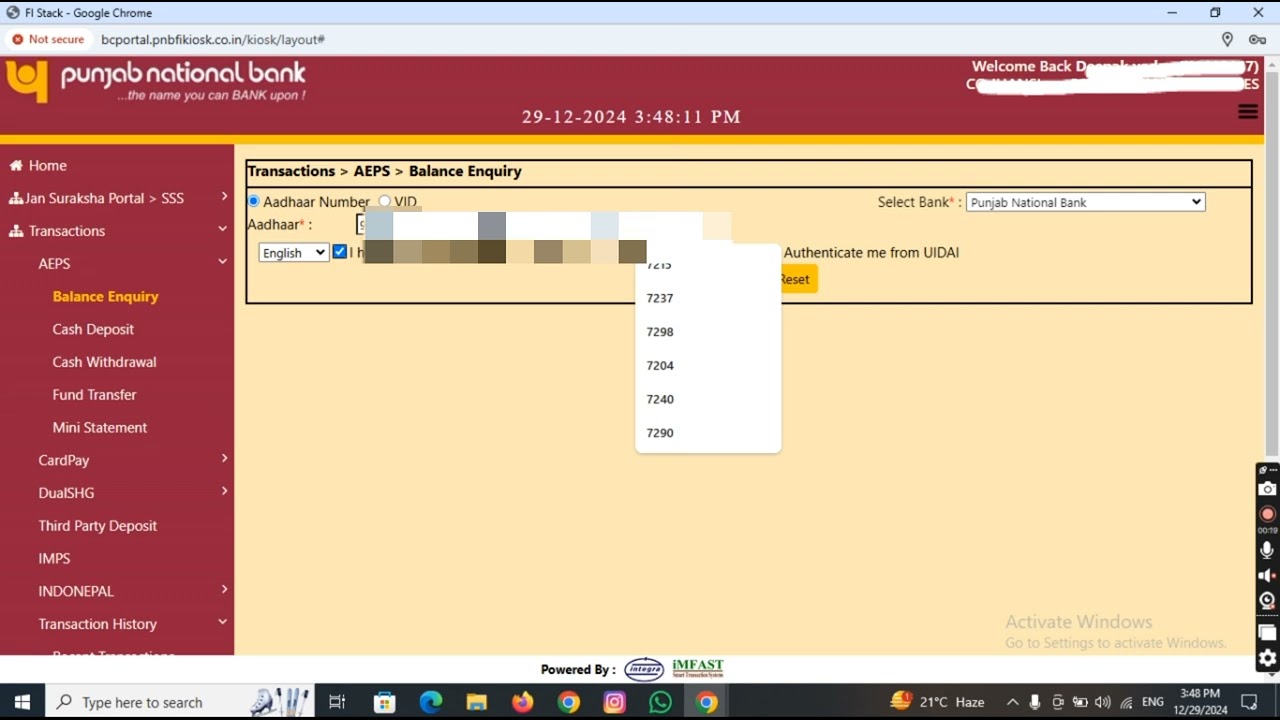Pick autofill suggestion 7204

pyautogui.click(x=708, y=366)
